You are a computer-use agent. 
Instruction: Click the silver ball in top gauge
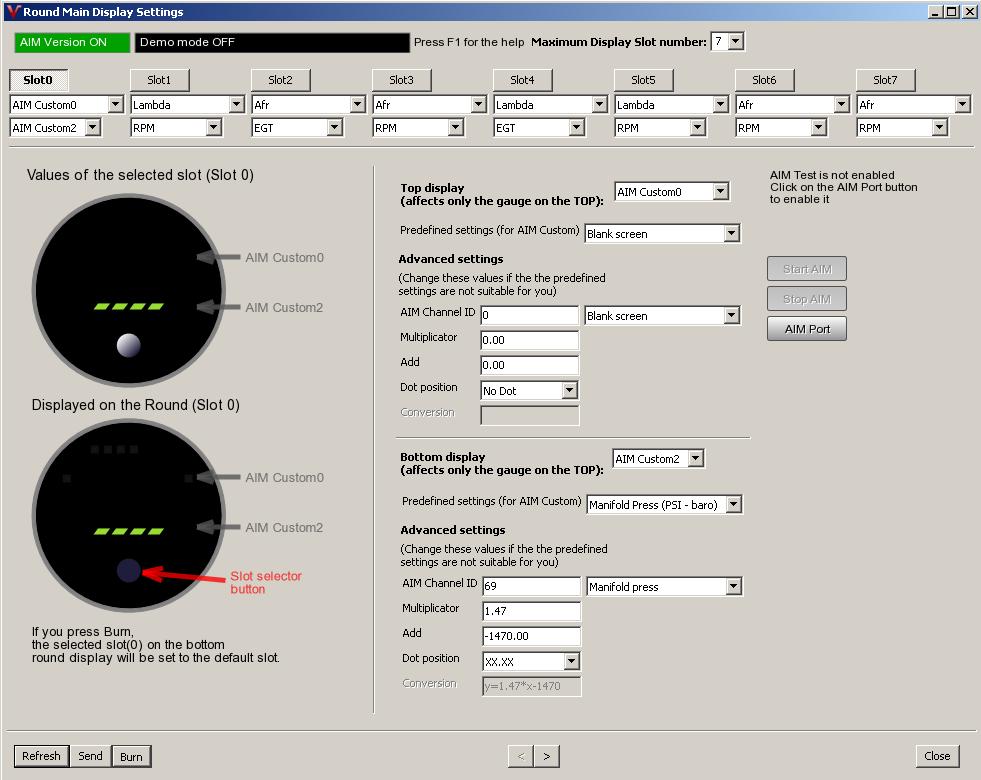pyautogui.click(x=128, y=345)
